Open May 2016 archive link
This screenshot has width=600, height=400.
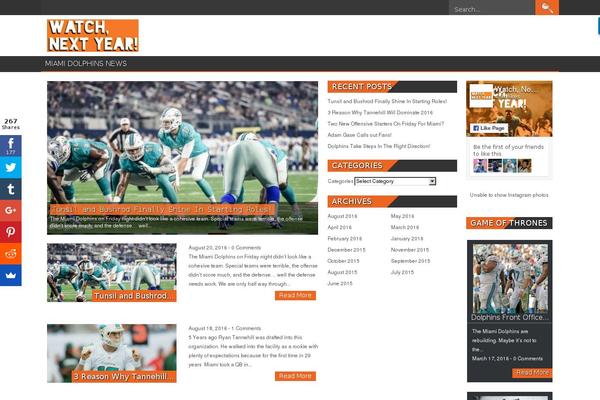pos(402,216)
